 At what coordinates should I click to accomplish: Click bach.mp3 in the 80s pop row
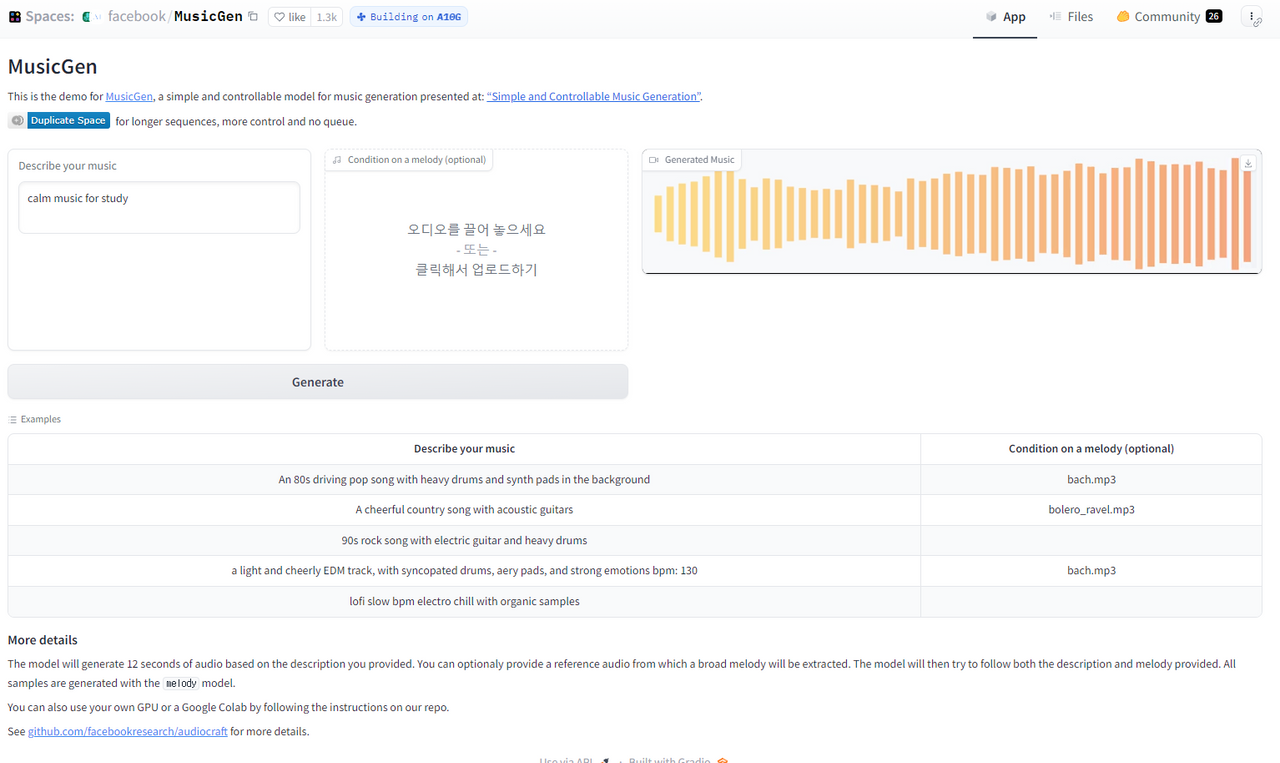click(1091, 480)
